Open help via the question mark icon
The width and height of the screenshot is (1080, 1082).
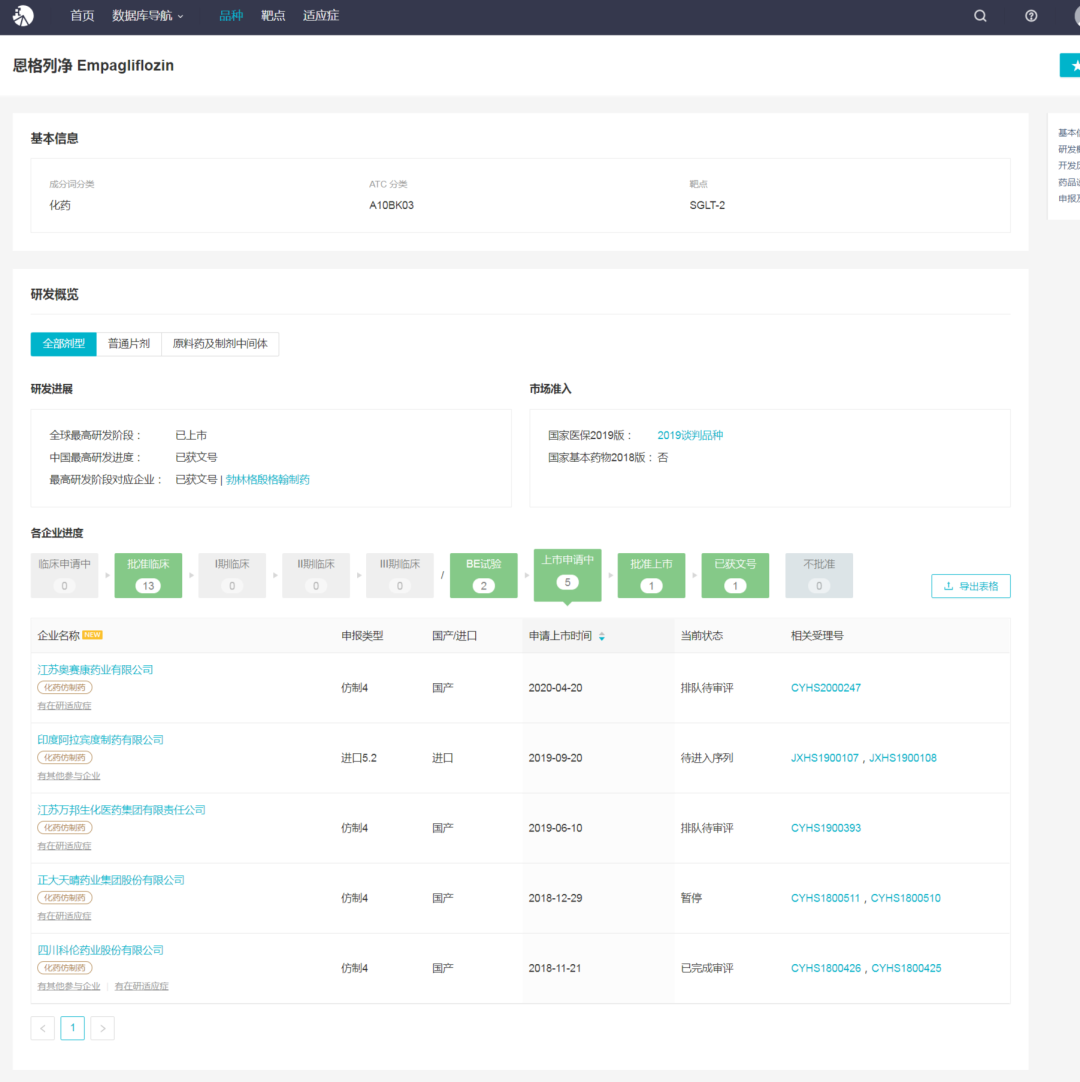[x=1031, y=16]
